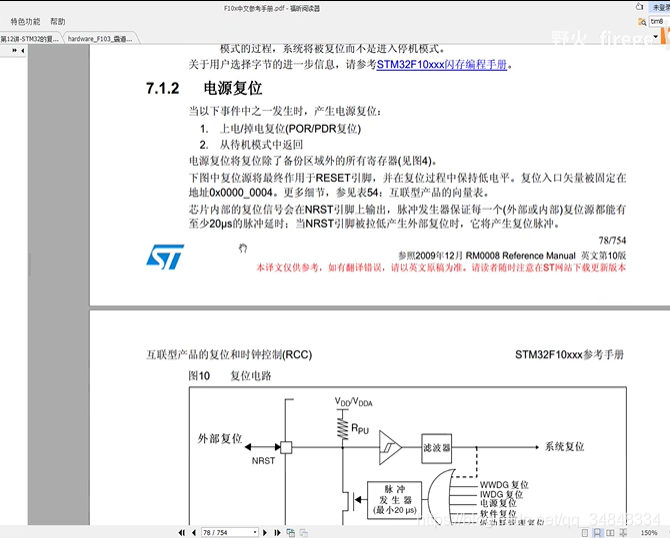Click the 系统复位 label in the diagram
Viewport: 670px width, 538px height.
[x=564, y=447]
